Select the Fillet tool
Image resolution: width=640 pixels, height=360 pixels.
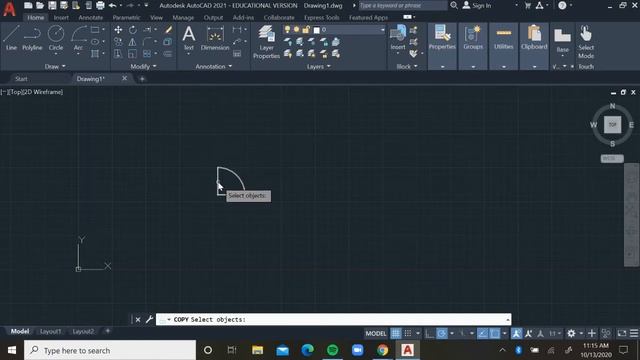pos(147,42)
